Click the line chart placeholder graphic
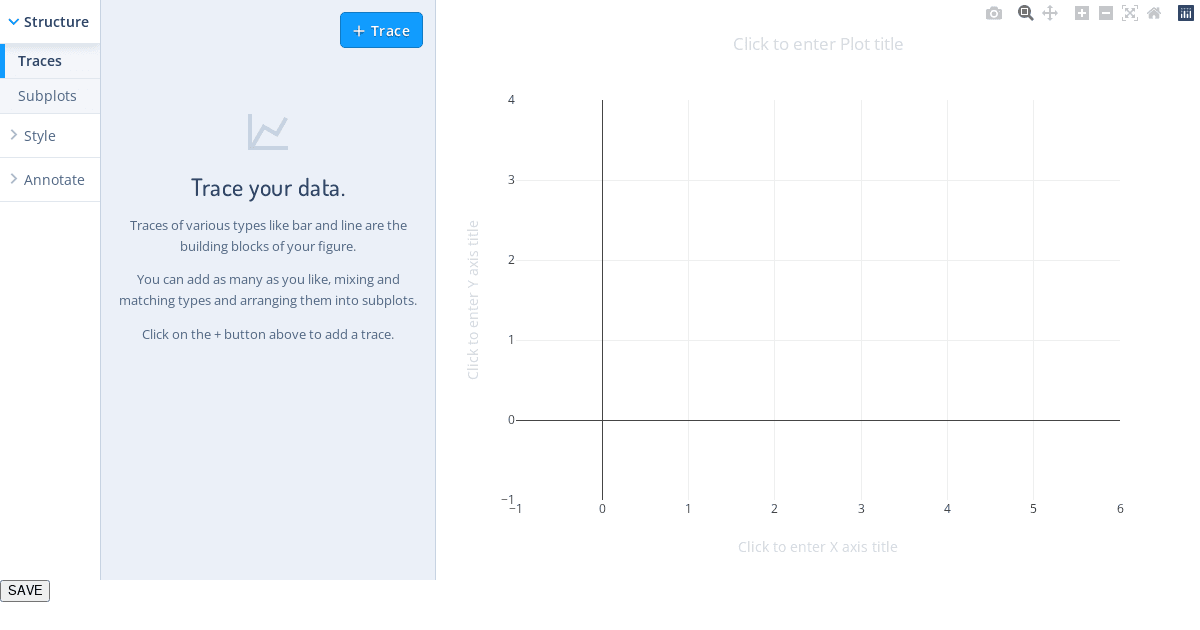The image size is (1200, 630). click(268, 132)
